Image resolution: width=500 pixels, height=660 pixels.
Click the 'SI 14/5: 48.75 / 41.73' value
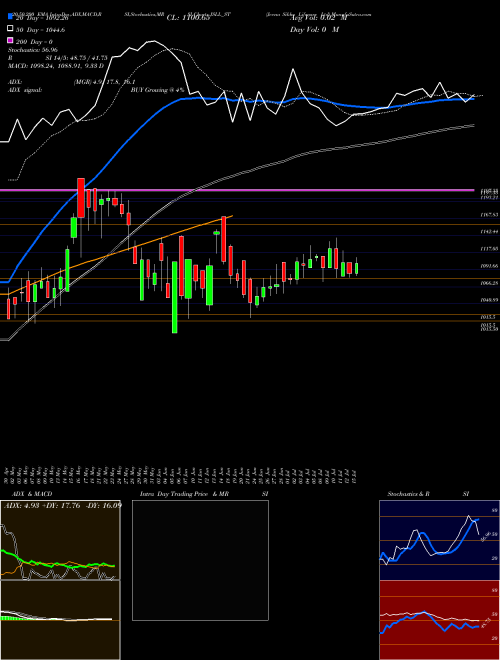tap(76, 58)
